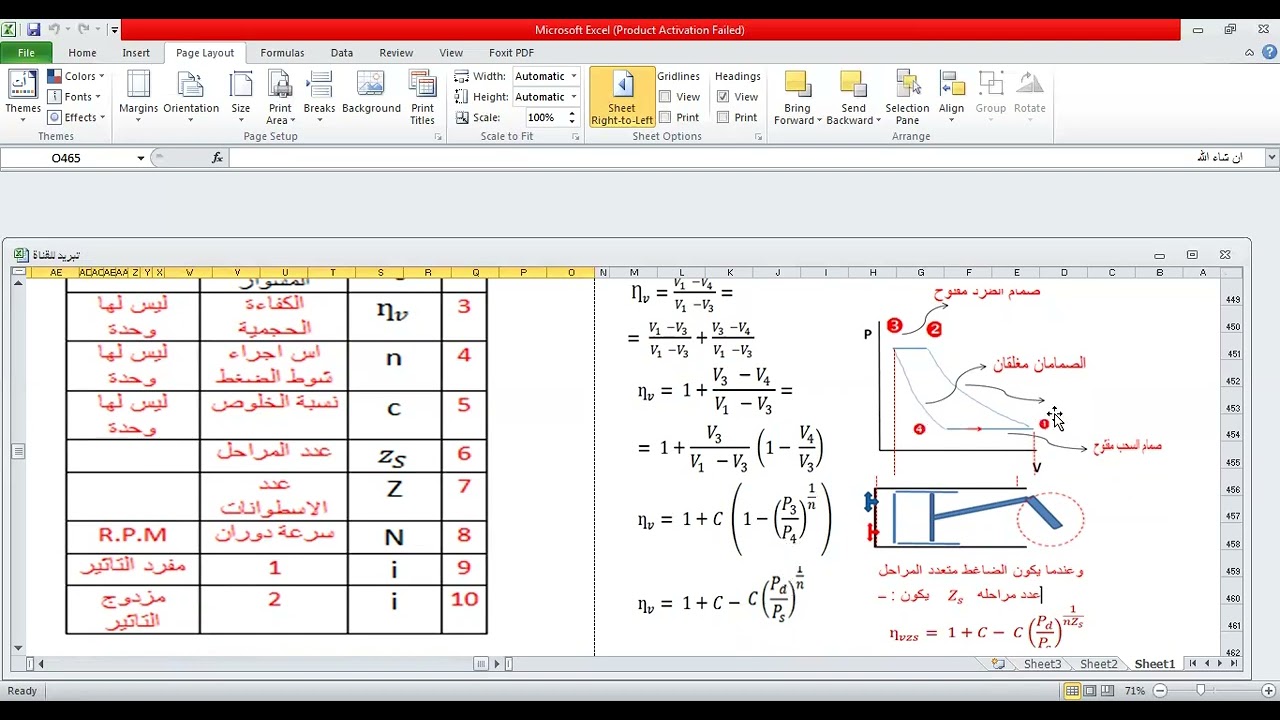
Task: Click the Zoom In plus button
Action: tap(1269, 691)
